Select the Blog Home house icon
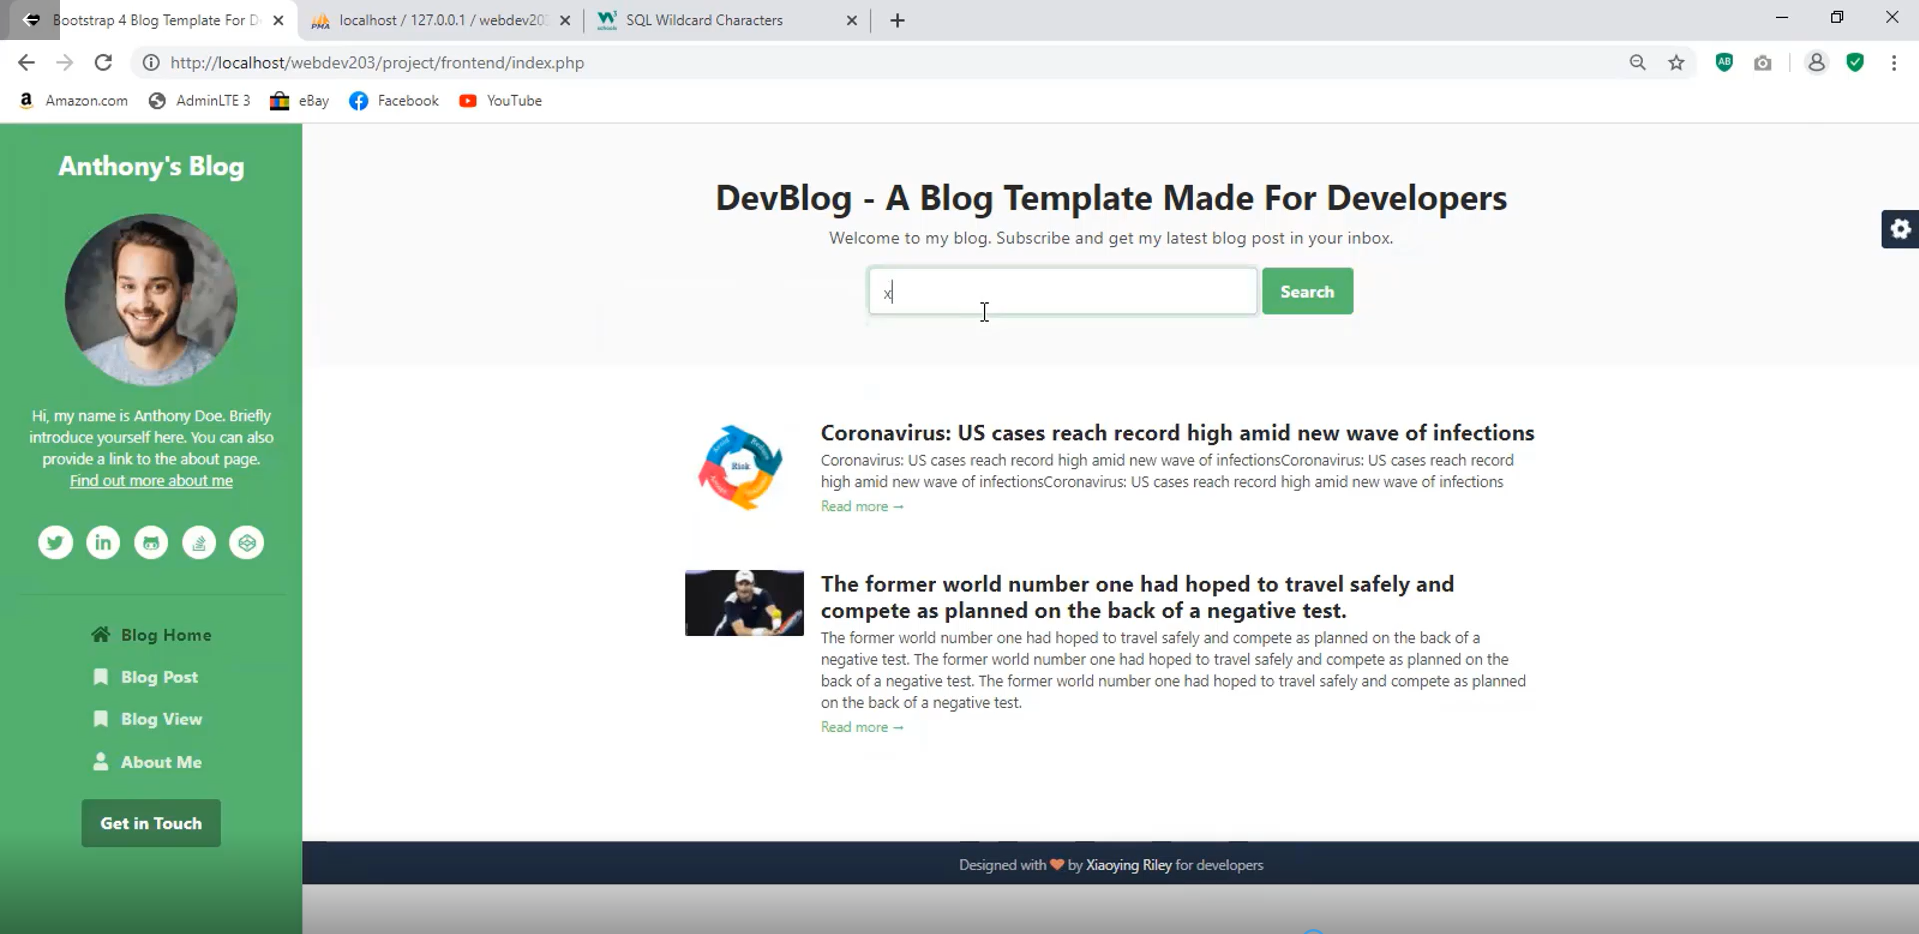The width and height of the screenshot is (1919, 934). [100, 634]
